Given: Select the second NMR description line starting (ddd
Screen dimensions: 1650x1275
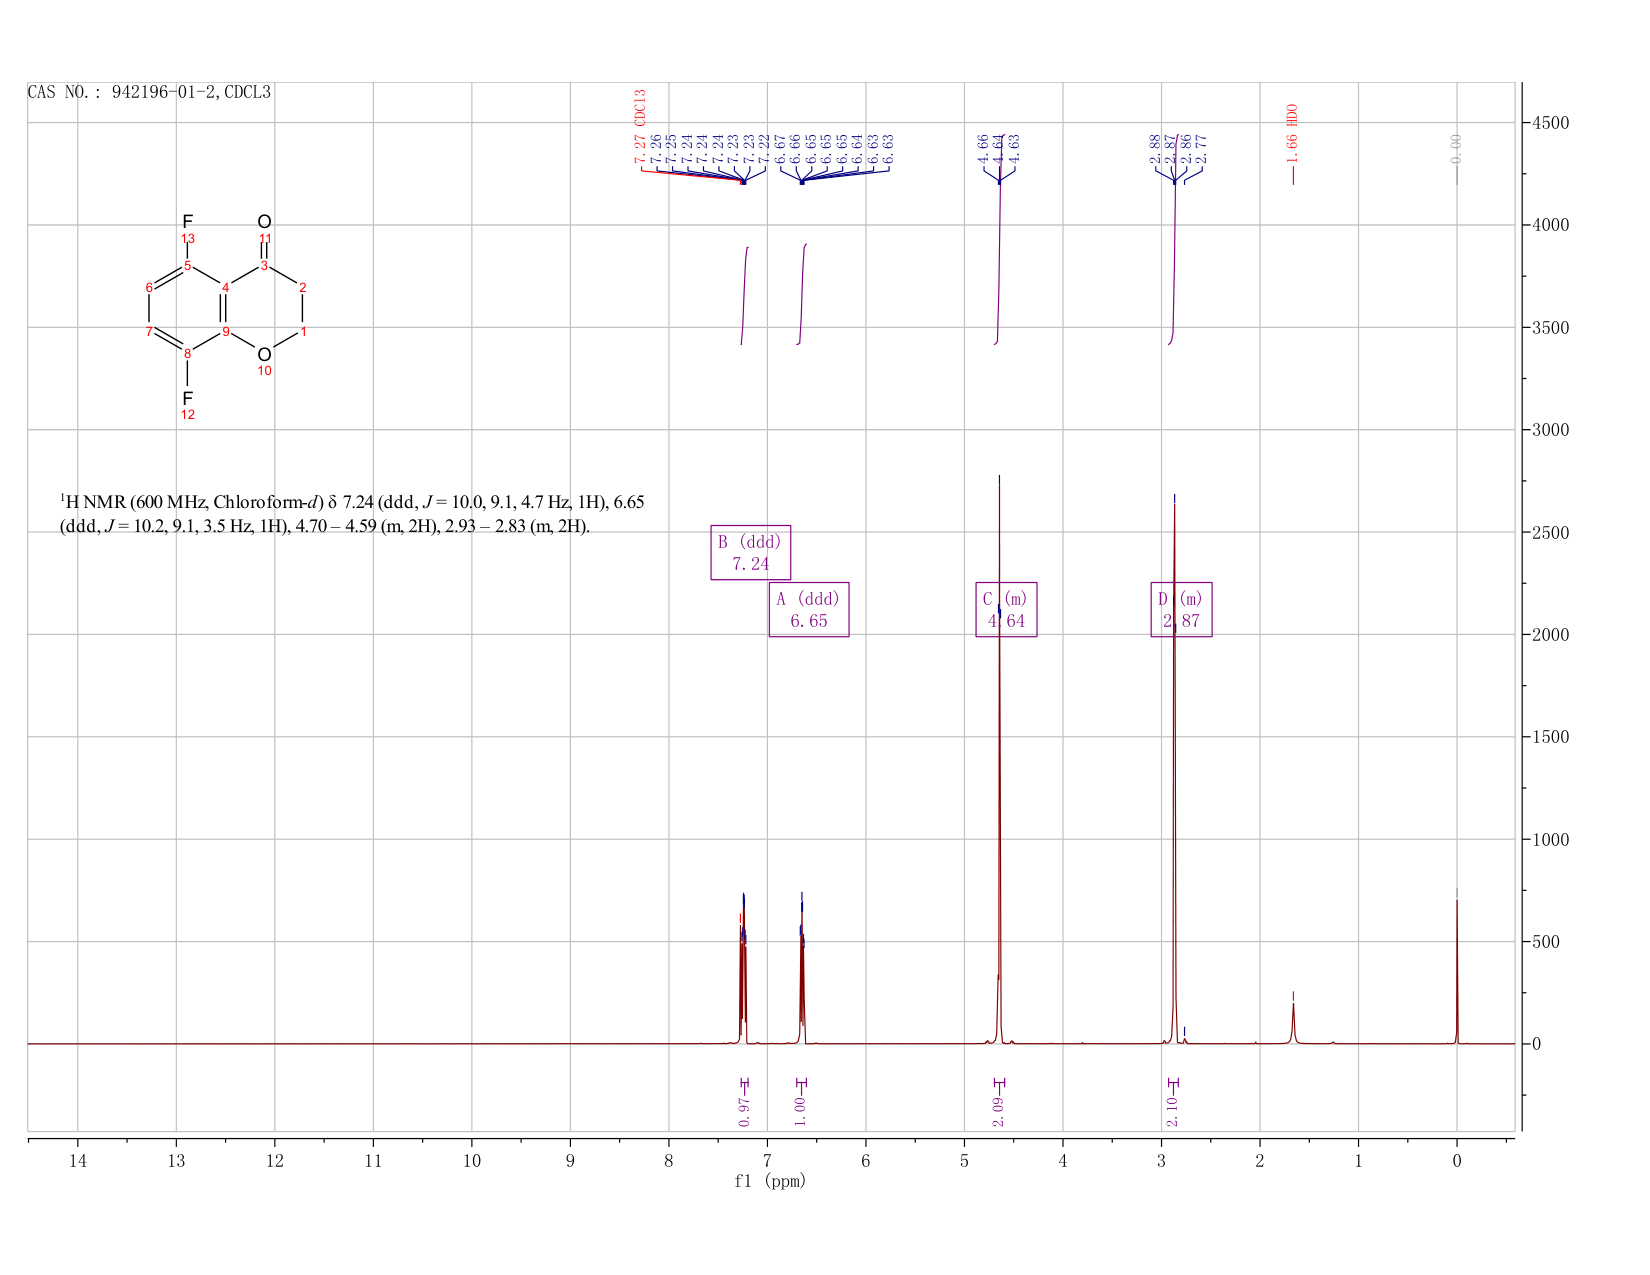Looking at the screenshot, I should point(325,527).
